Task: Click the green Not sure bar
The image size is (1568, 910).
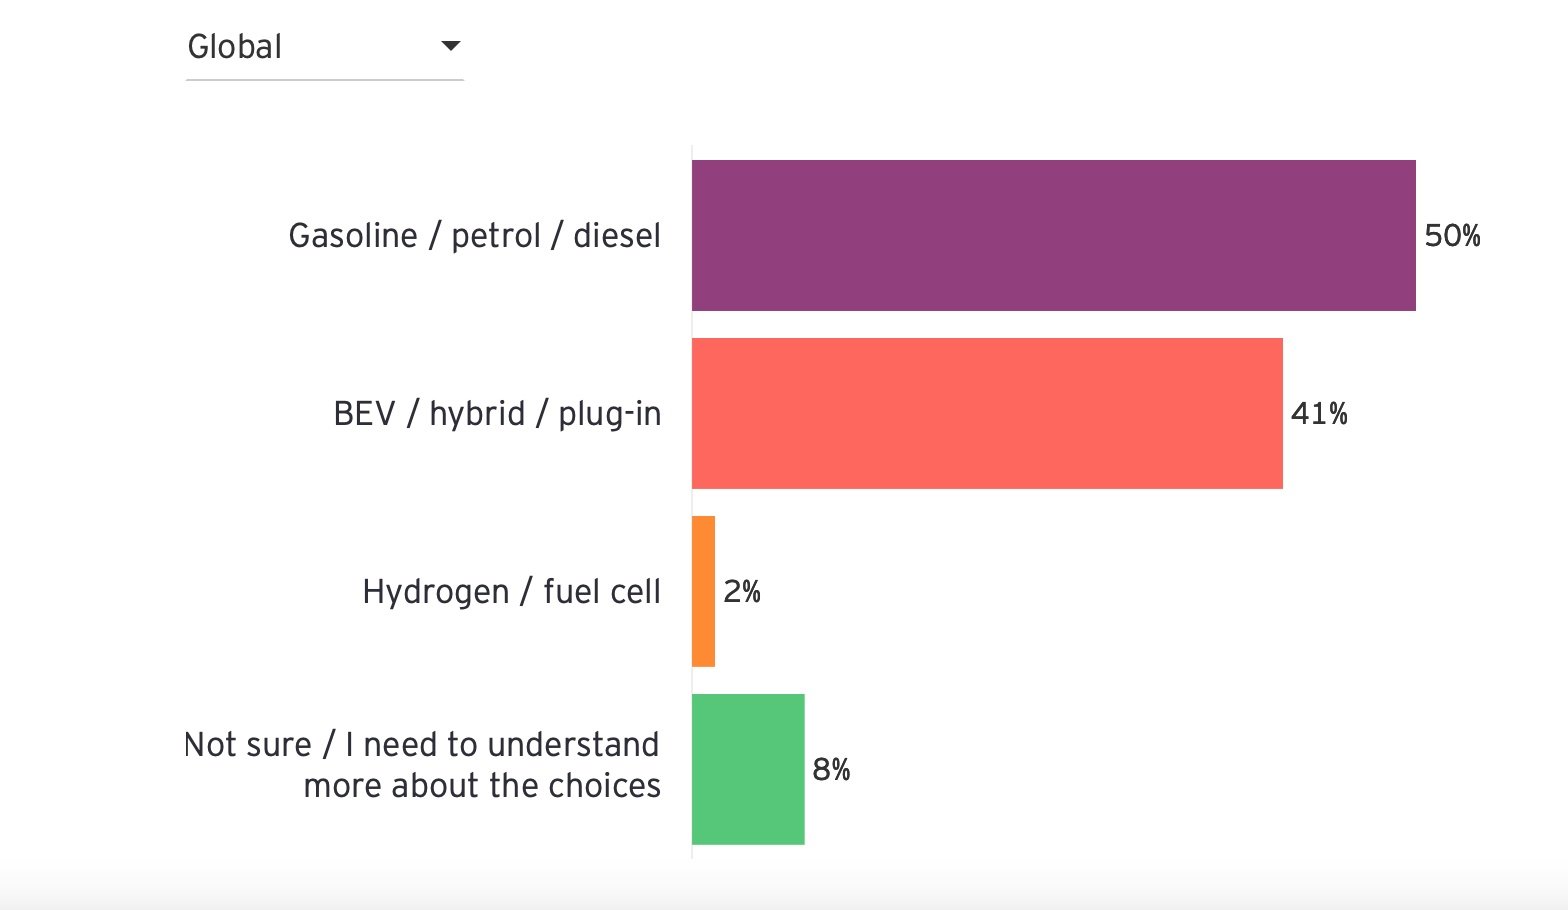Action: pos(748,769)
